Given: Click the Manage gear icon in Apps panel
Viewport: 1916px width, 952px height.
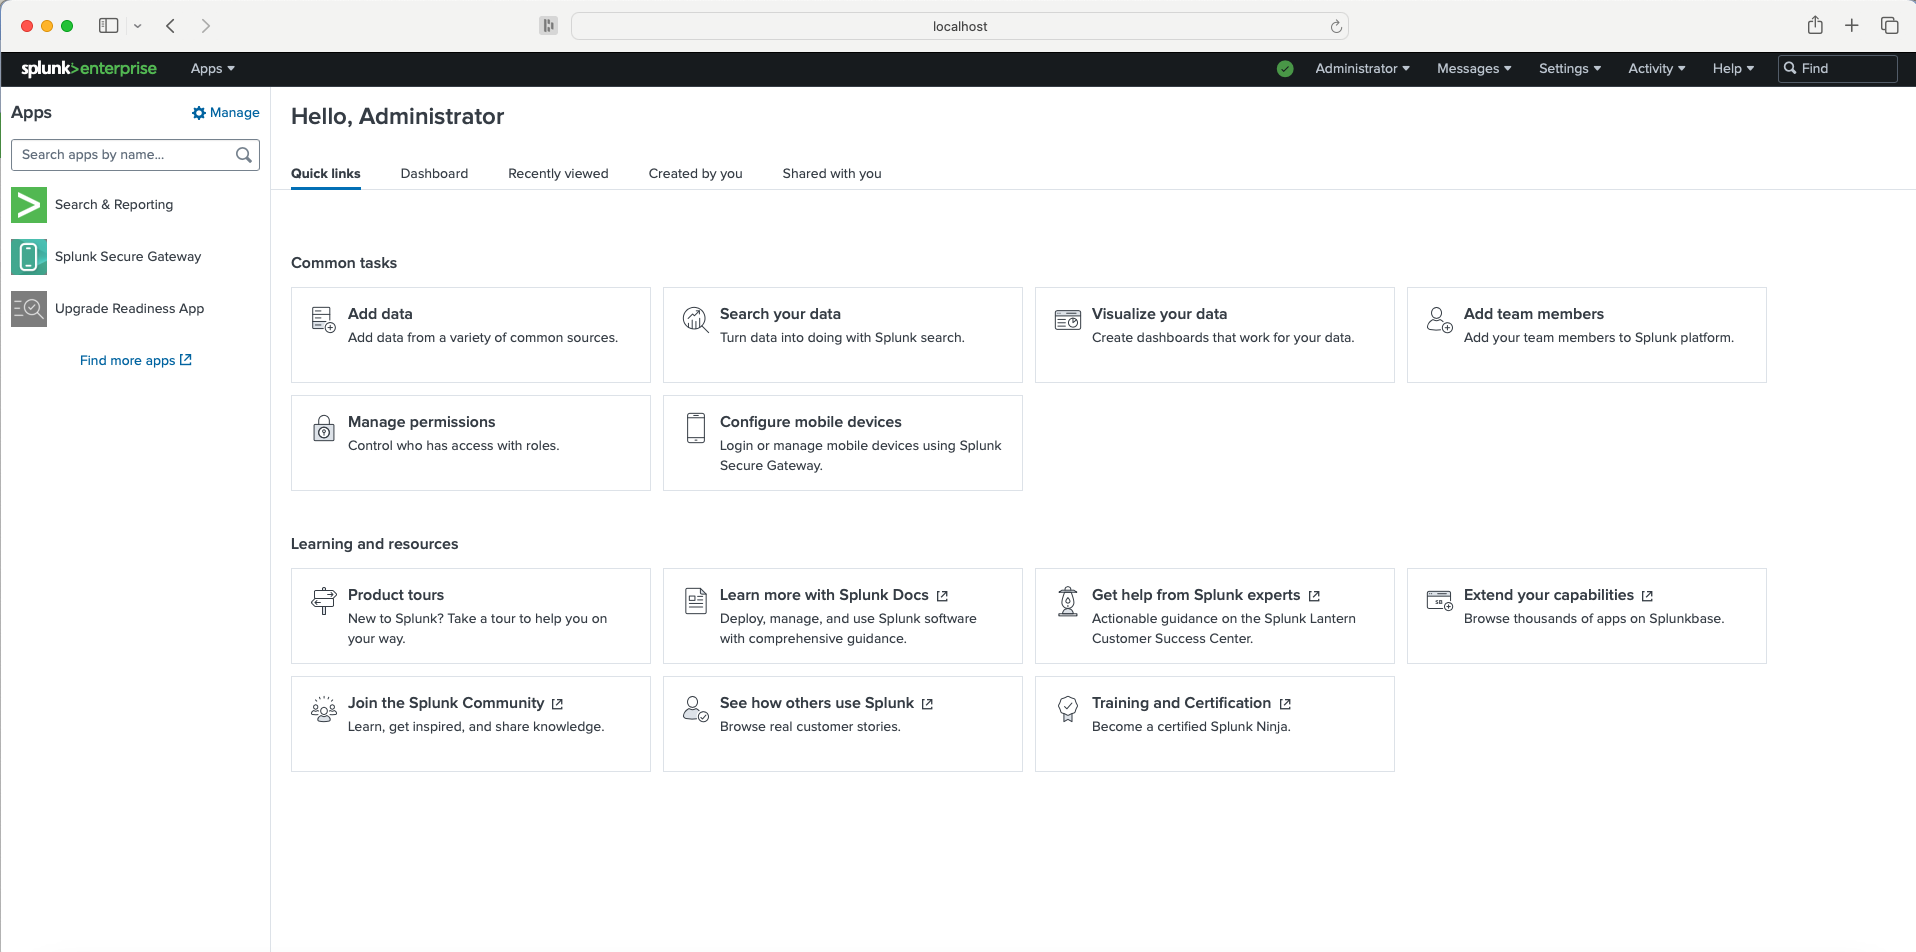Looking at the screenshot, I should point(199,113).
